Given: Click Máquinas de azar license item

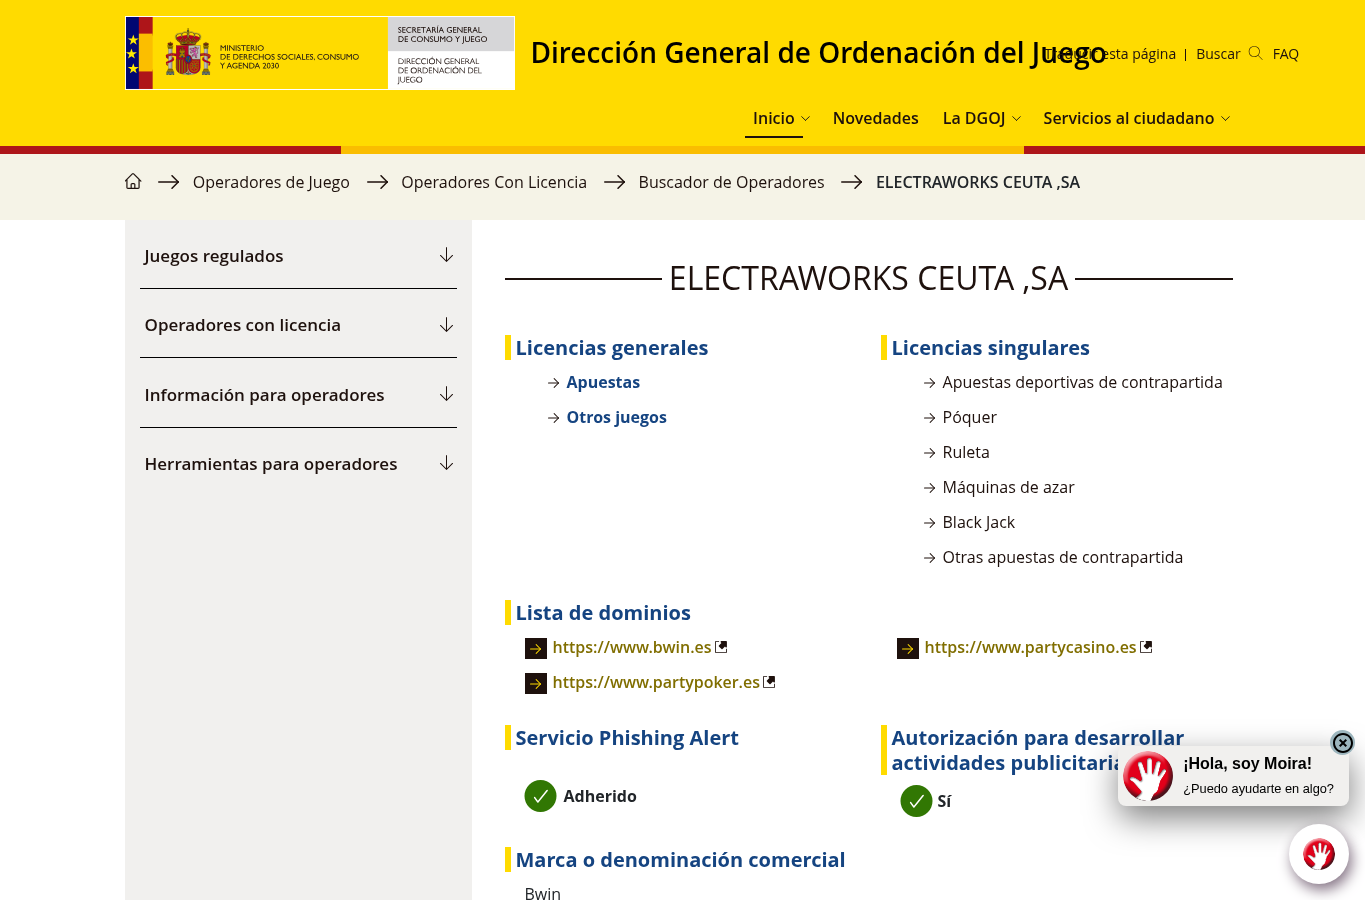Looking at the screenshot, I should [x=1008, y=487].
